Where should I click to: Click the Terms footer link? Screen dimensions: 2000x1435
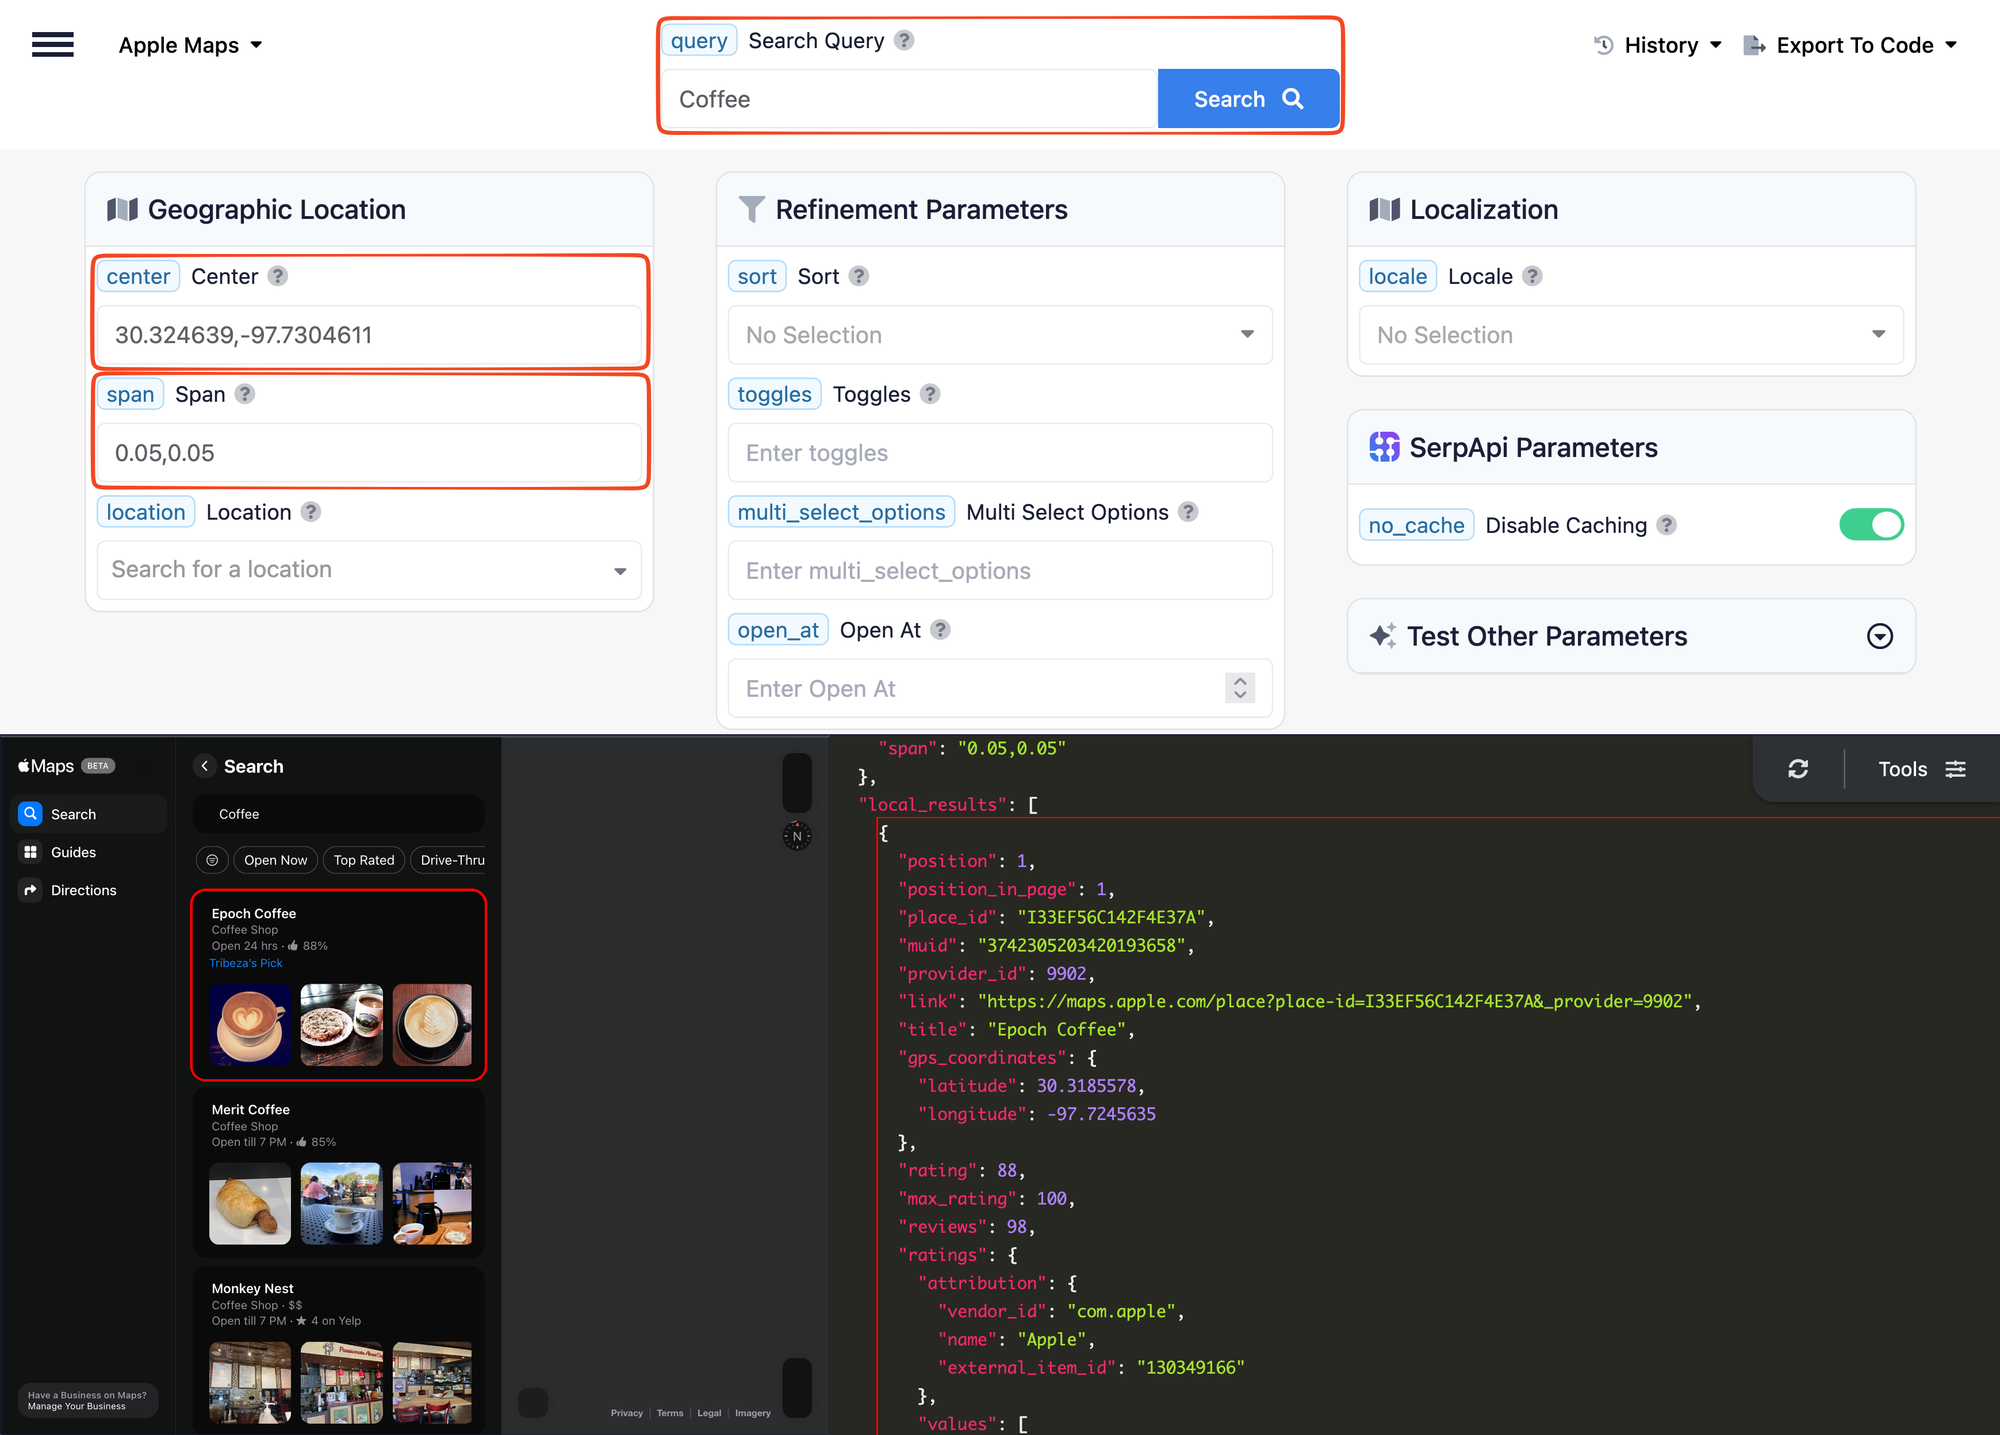coord(670,1413)
